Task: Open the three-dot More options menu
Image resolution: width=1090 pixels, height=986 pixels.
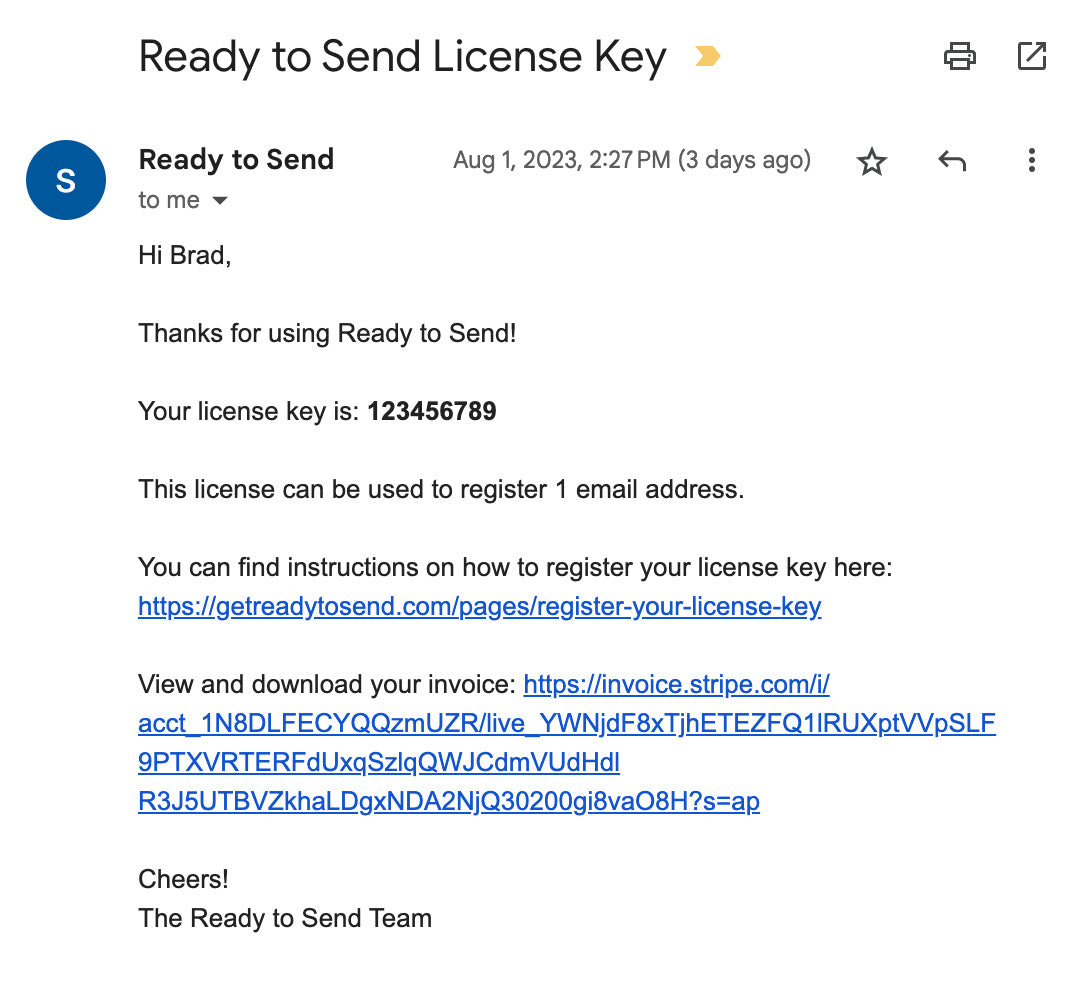Action: [x=1031, y=161]
